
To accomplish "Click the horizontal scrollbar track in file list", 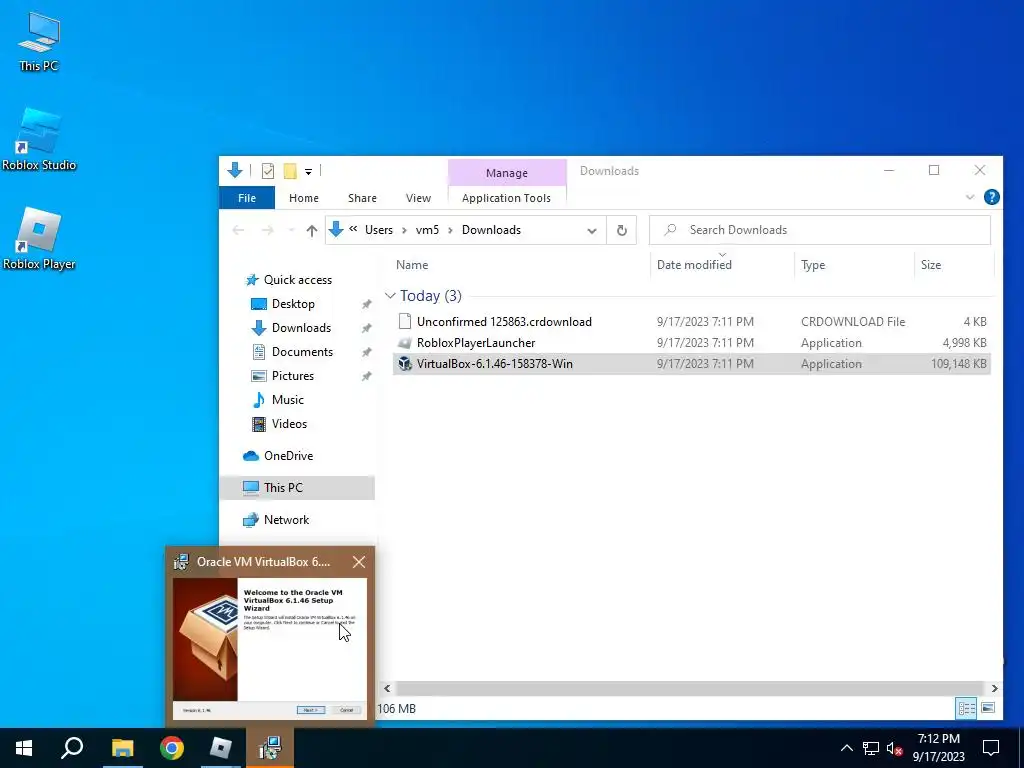I will point(690,688).
